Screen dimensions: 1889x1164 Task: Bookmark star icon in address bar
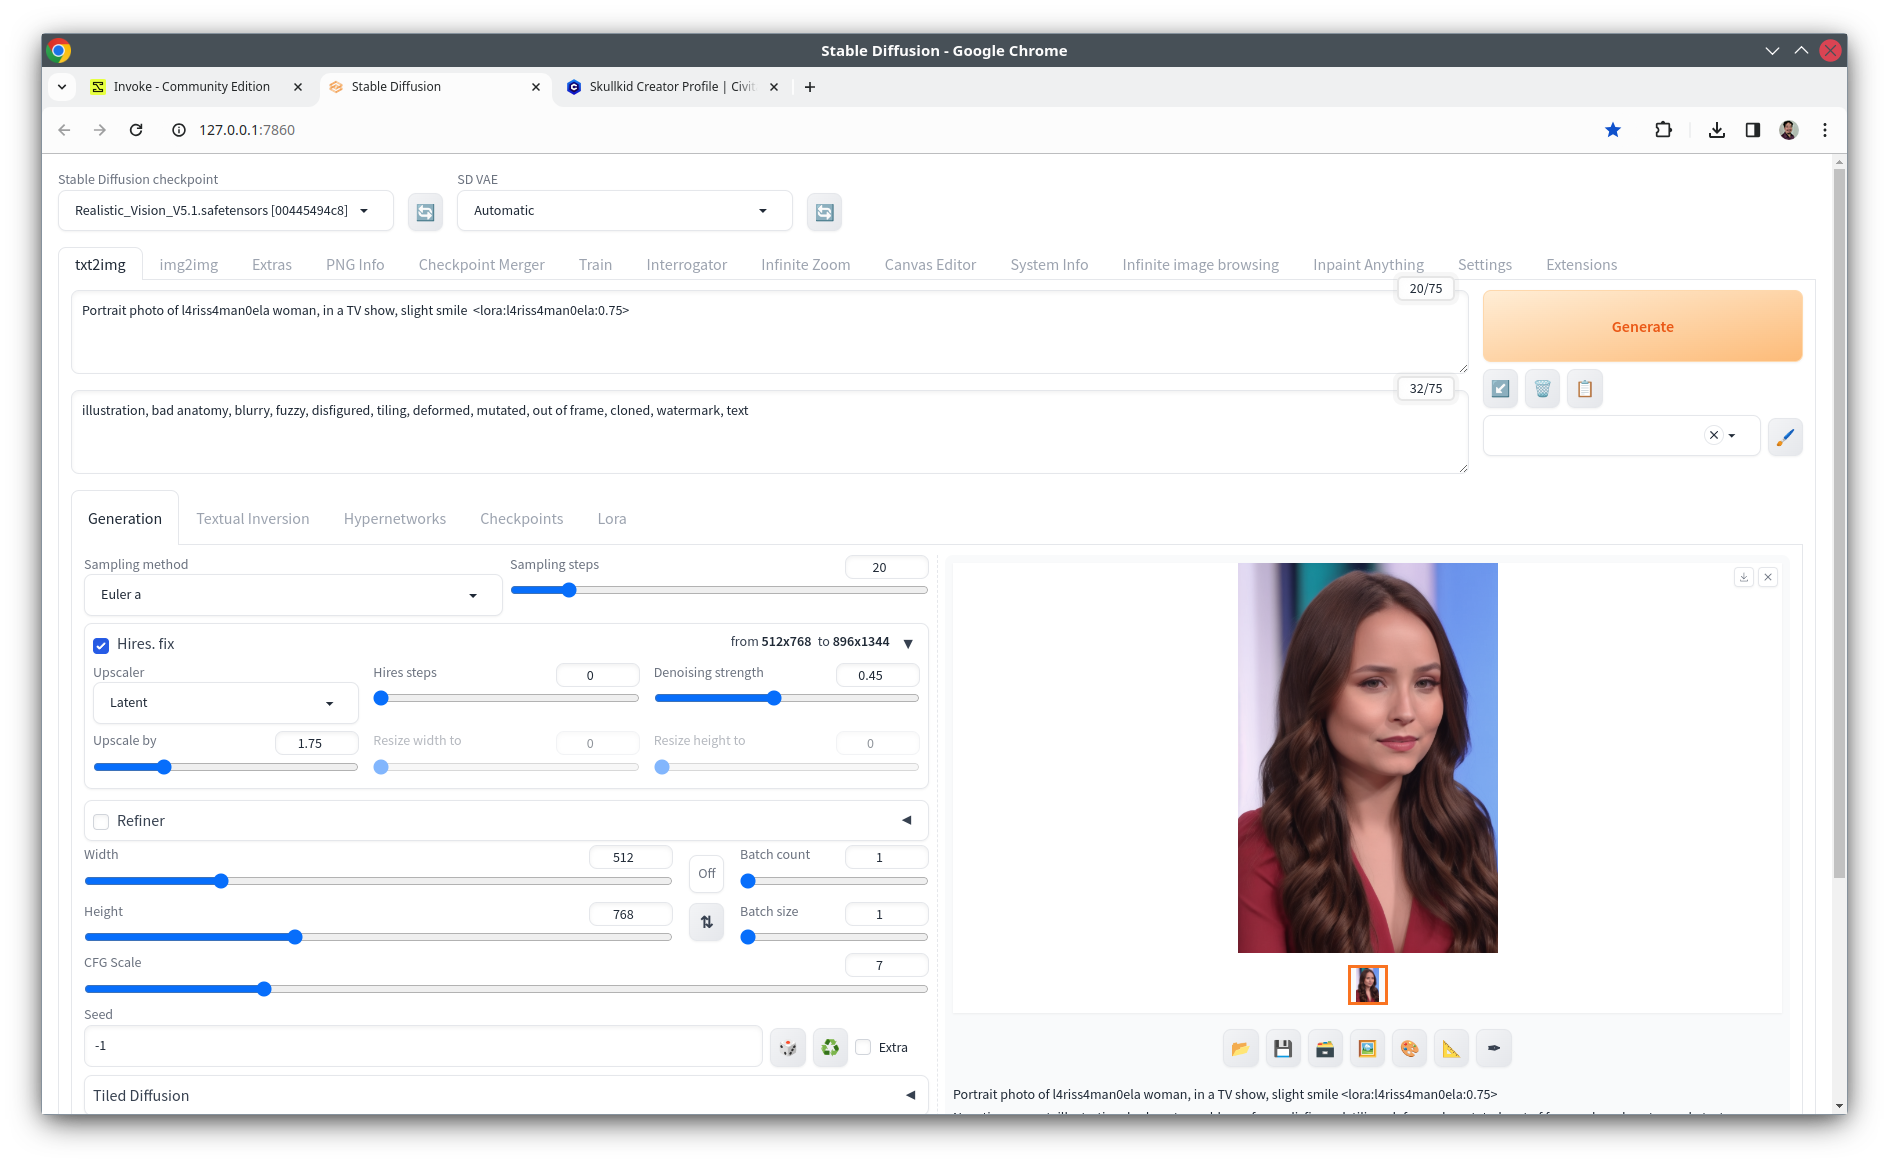[1613, 130]
